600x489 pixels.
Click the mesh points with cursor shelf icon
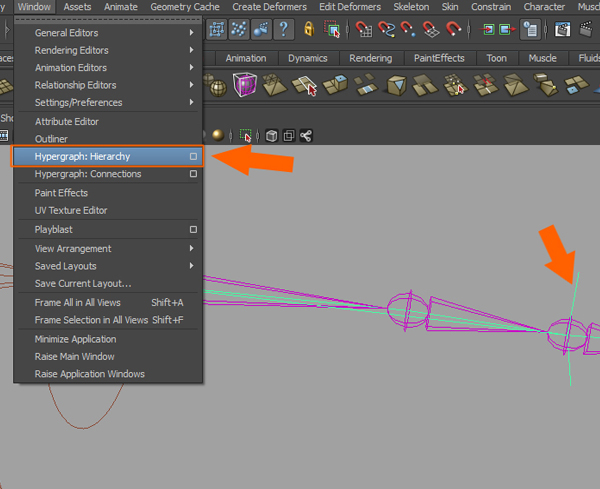(x=454, y=85)
